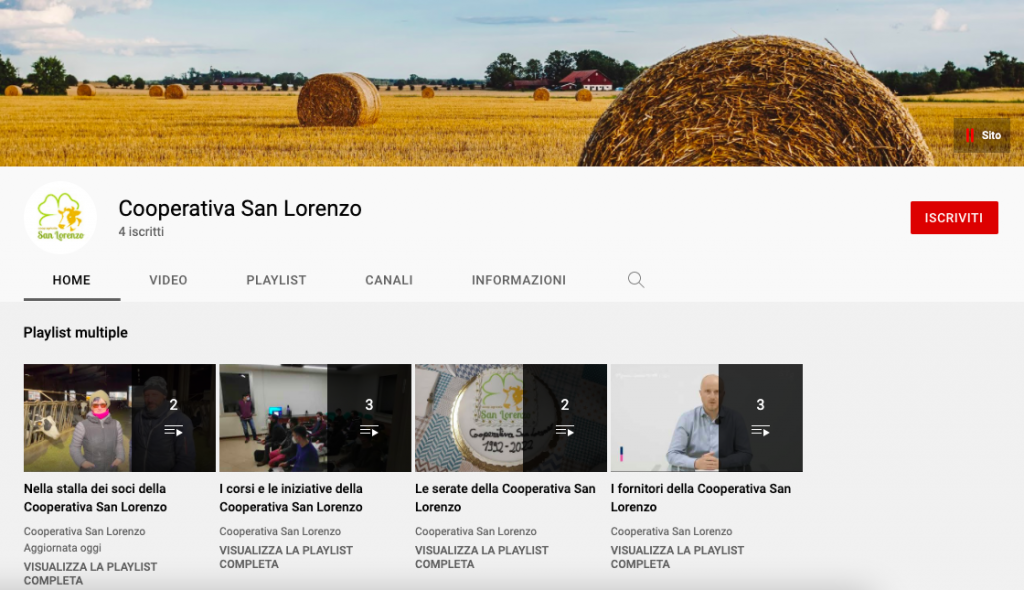This screenshot has width=1024, height=590.
Task: Click the playlist icon on the 'I corsi' thumbnail
Action: [x=369, y=431]
